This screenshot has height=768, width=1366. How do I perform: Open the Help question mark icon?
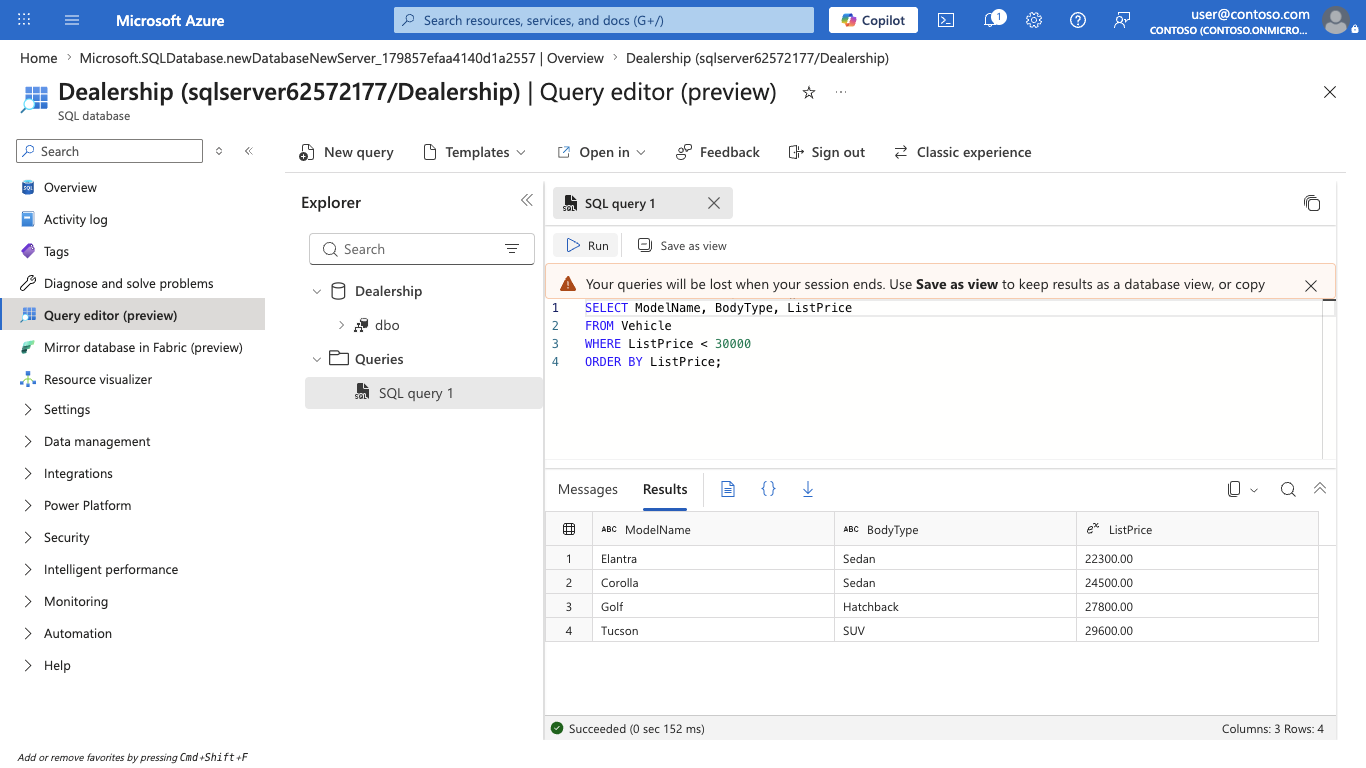point(1078,20)
